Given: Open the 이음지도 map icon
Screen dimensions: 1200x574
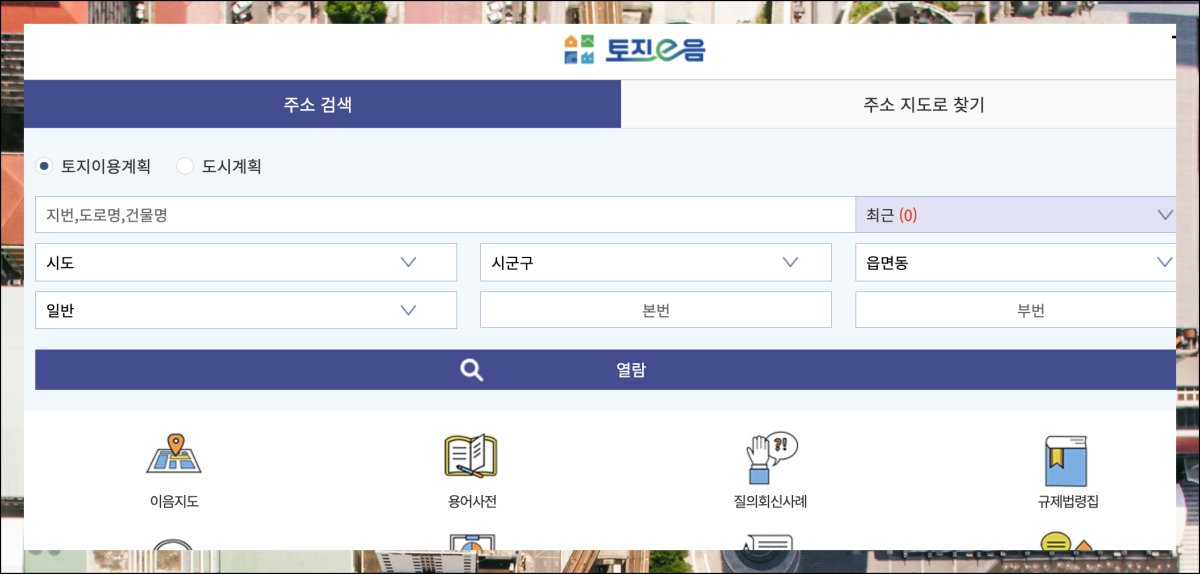Looking at the screenshot, I should coord(174,455).
